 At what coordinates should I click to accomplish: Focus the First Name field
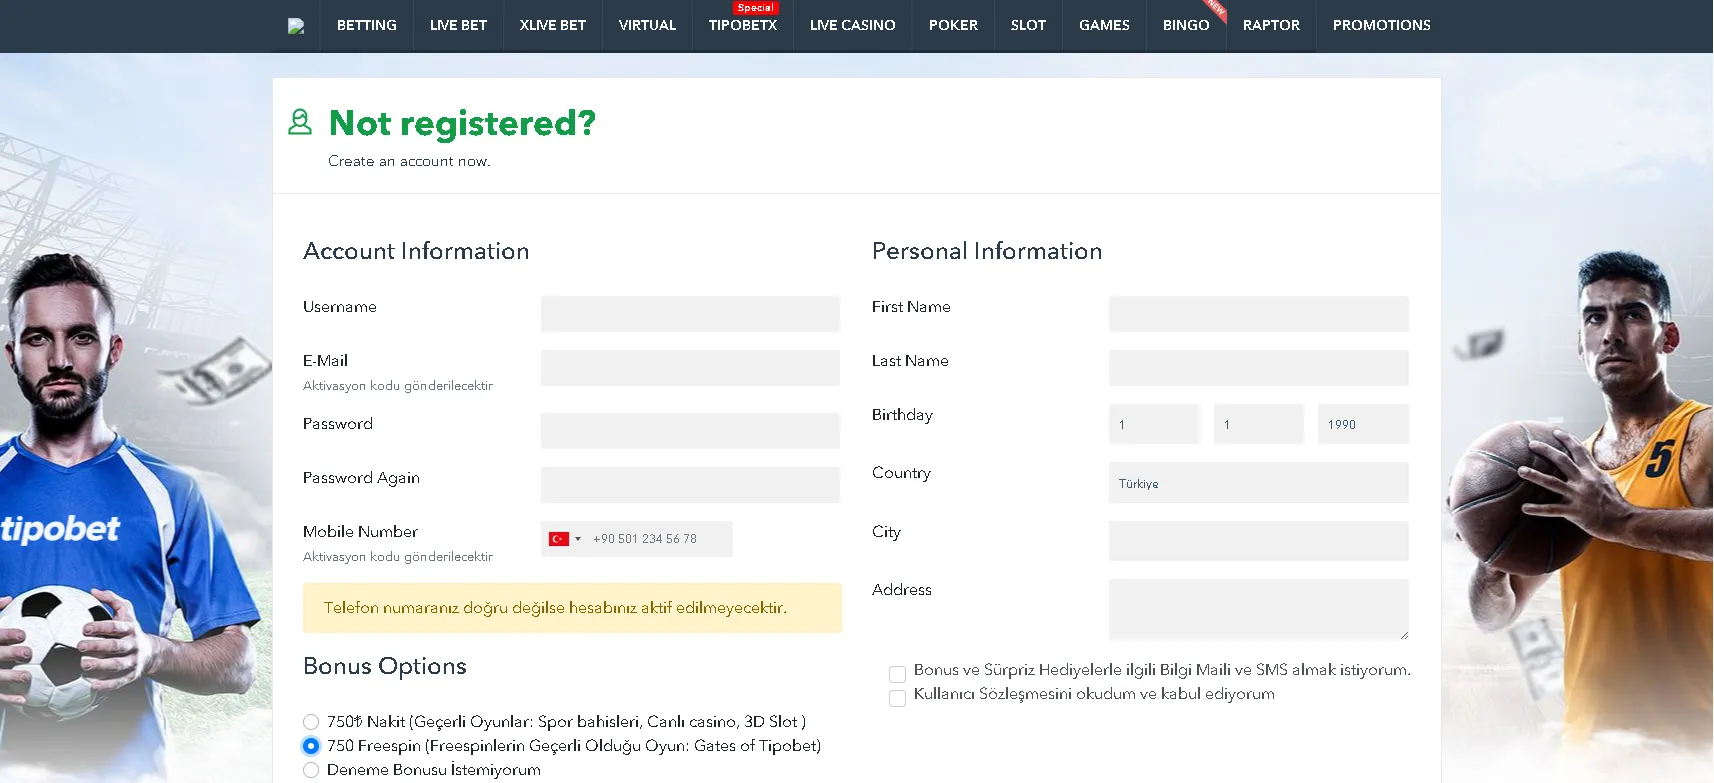[1259, 314]
